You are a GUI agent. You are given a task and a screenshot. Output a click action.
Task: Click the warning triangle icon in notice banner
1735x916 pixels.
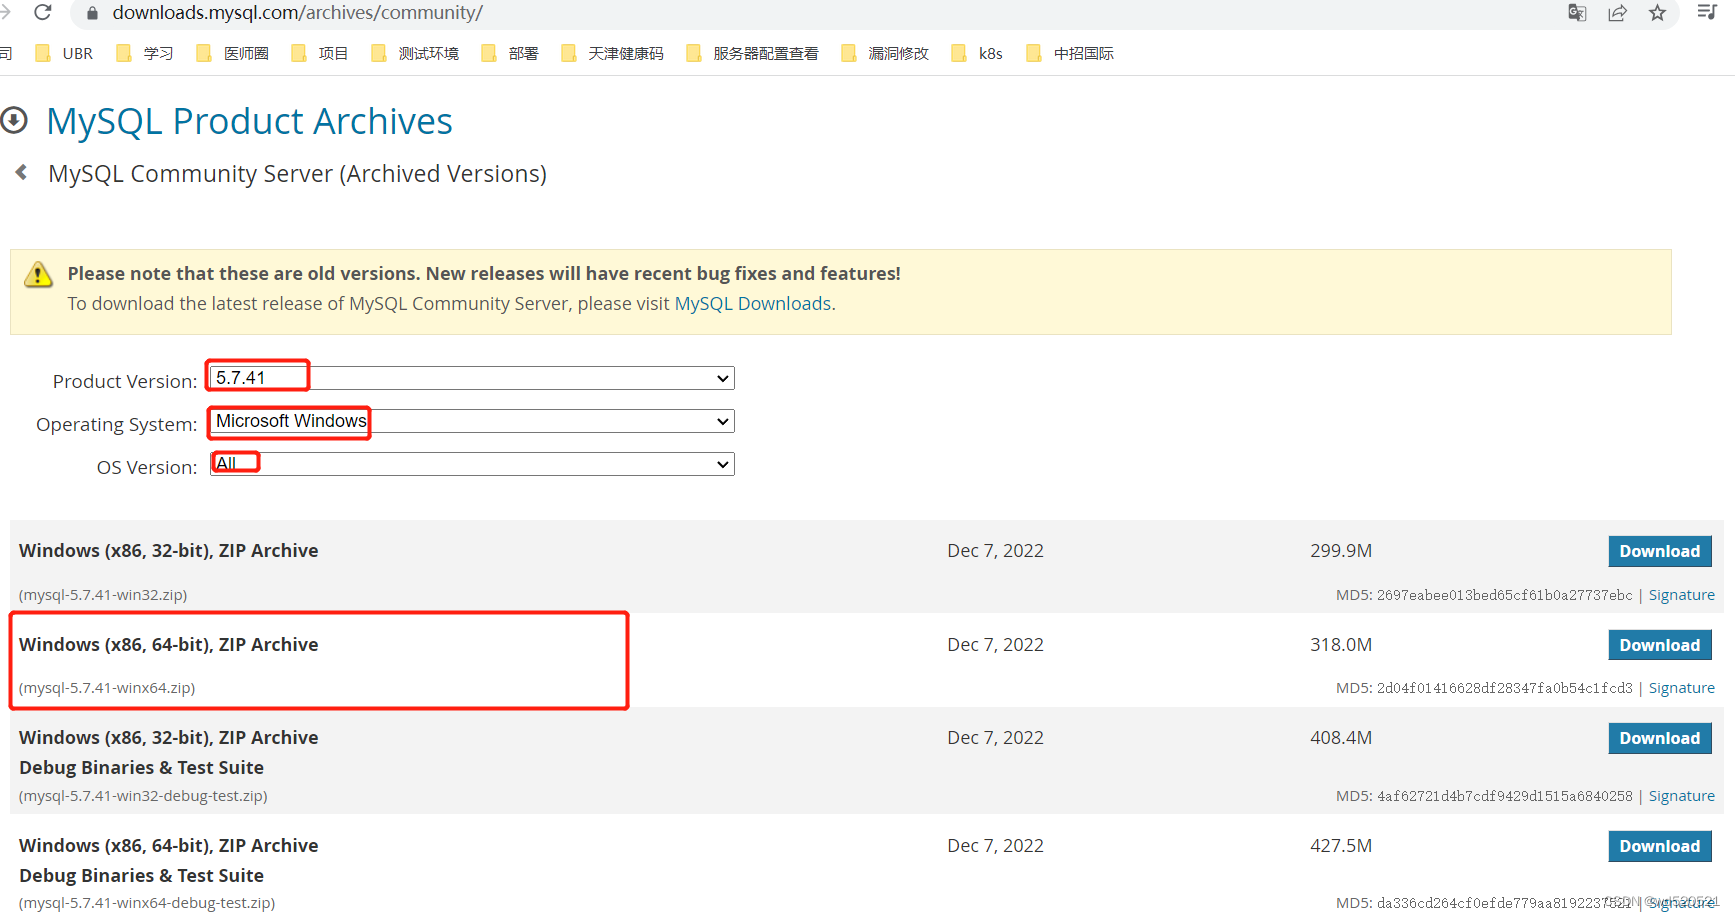pos(38,273)
